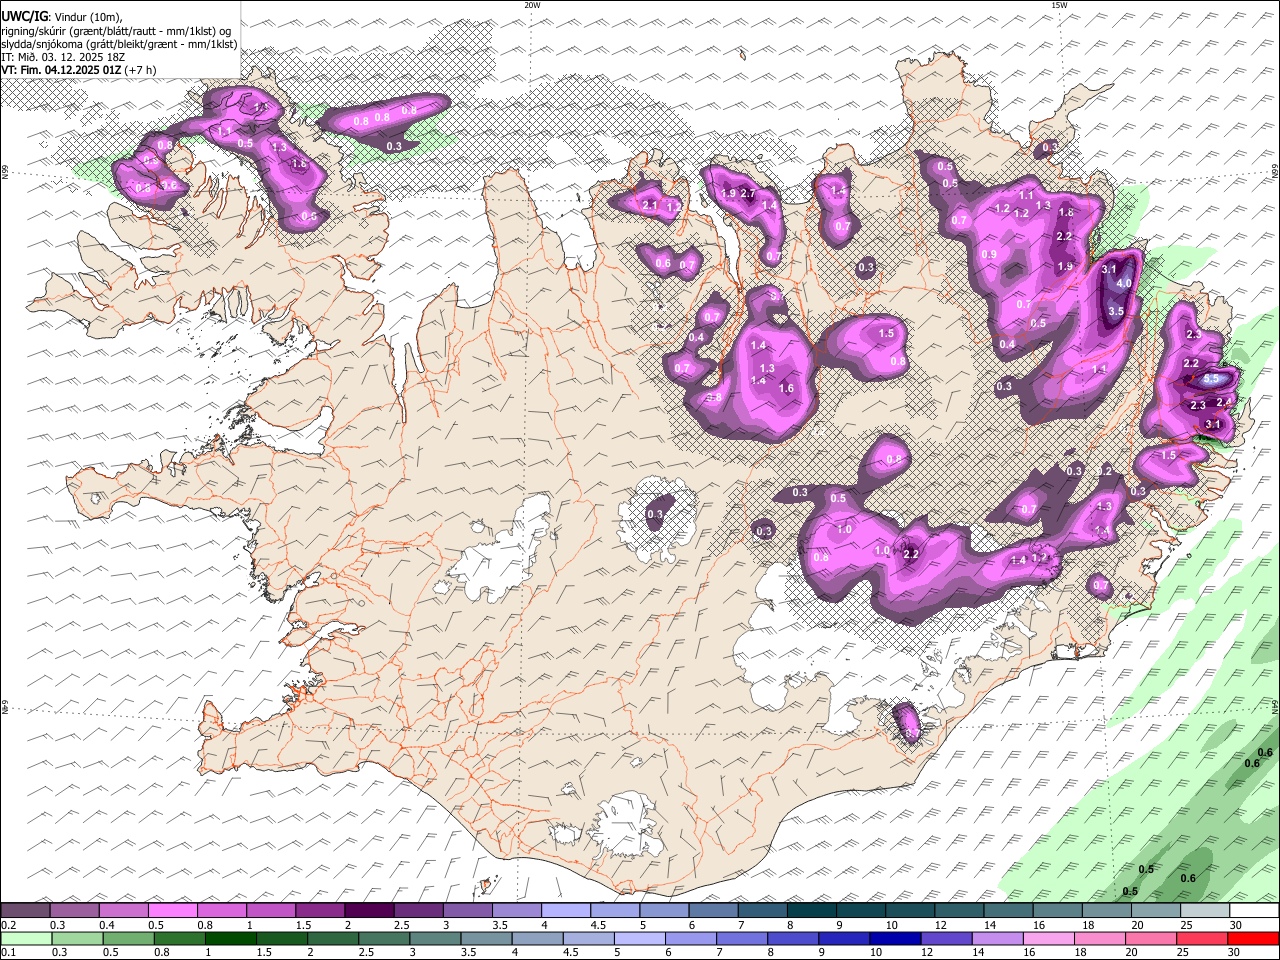The height and width of the screenshot is (960, 1280).
Task: Click the 0.1 label on the green legend
Action: tap(9, 952)
